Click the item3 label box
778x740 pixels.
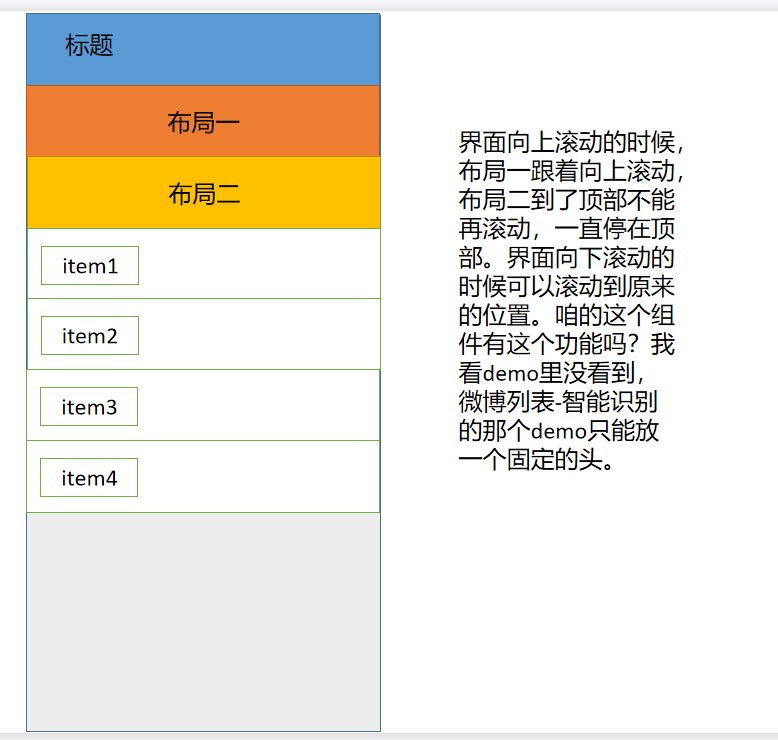(89, 406)
